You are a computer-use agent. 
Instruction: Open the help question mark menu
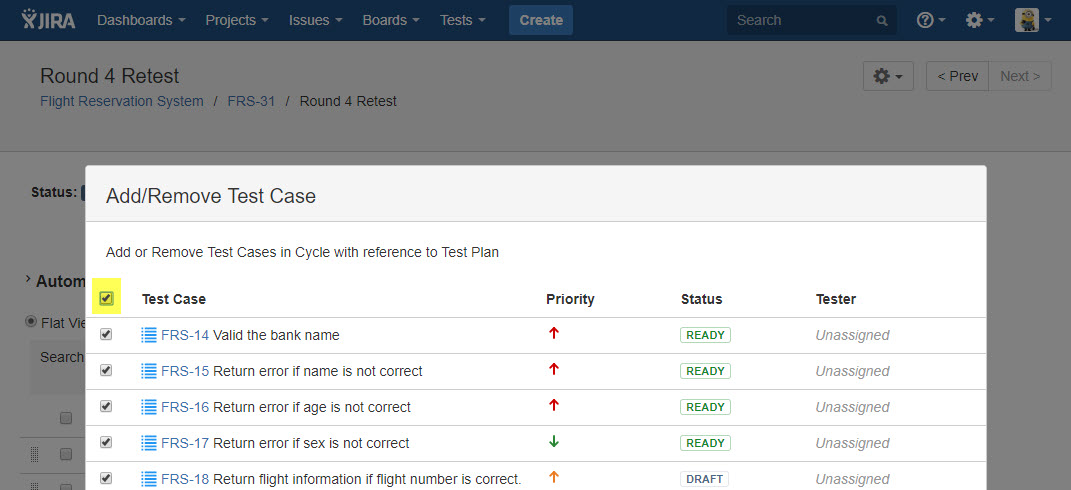click(931, 20)
